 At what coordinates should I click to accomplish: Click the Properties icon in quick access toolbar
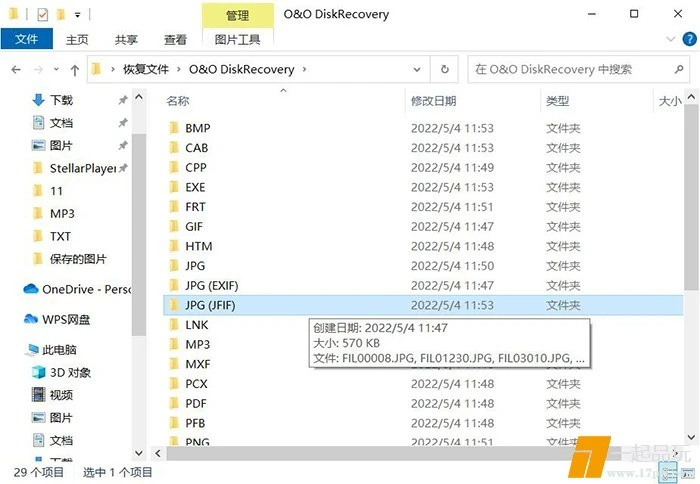click(x=42, y=15)
